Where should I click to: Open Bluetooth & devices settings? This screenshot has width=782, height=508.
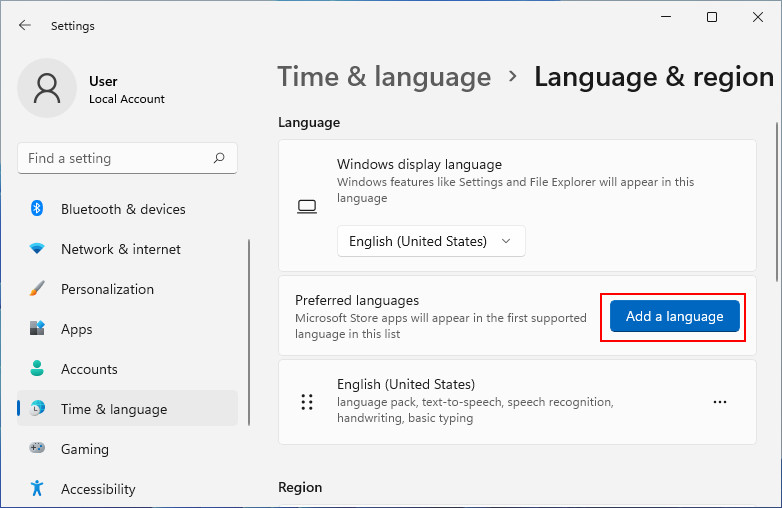pyautogui.click(x=127, y=208)
